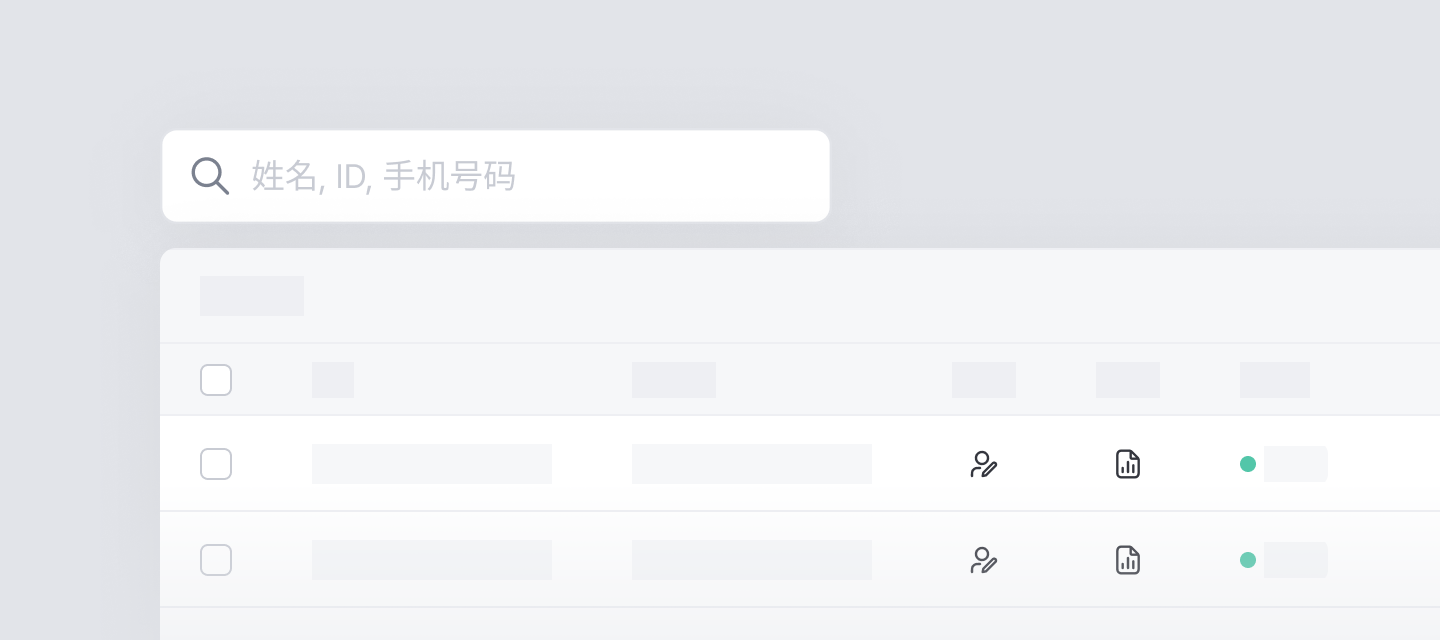This screenshot has width=1440, height=640.
Task: Focus the 姓名, ID, 手机号码 search field
Action: point(496,176)
